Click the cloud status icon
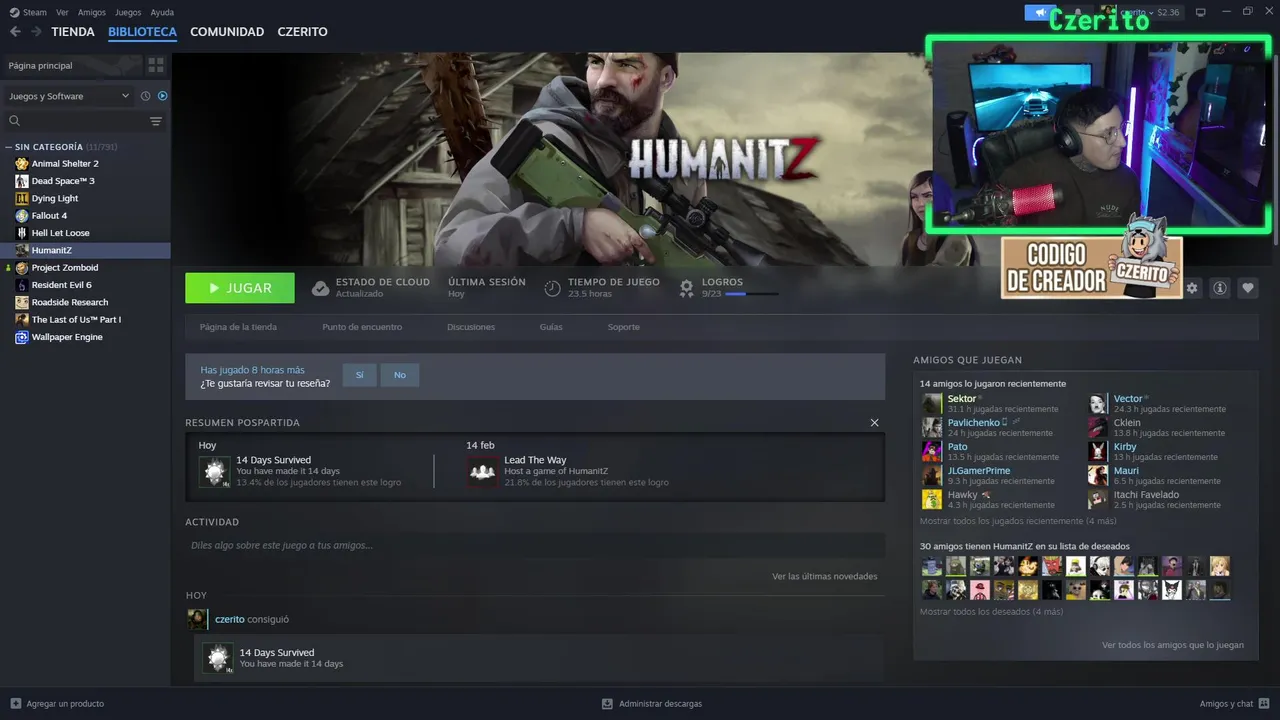Screen dimensions: 1280x720 (320, 288)
